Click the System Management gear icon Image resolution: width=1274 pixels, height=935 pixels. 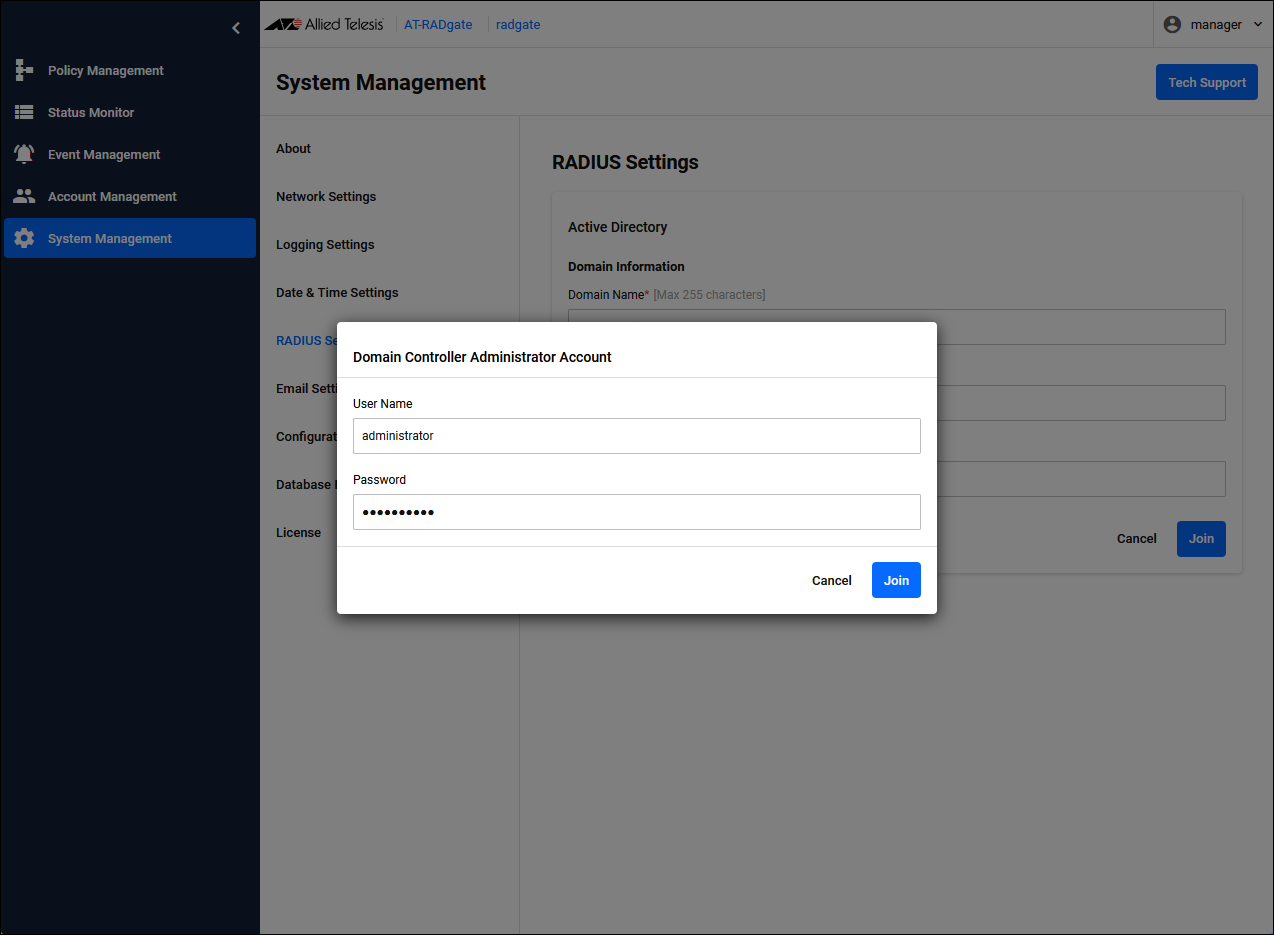coord(24,239)
